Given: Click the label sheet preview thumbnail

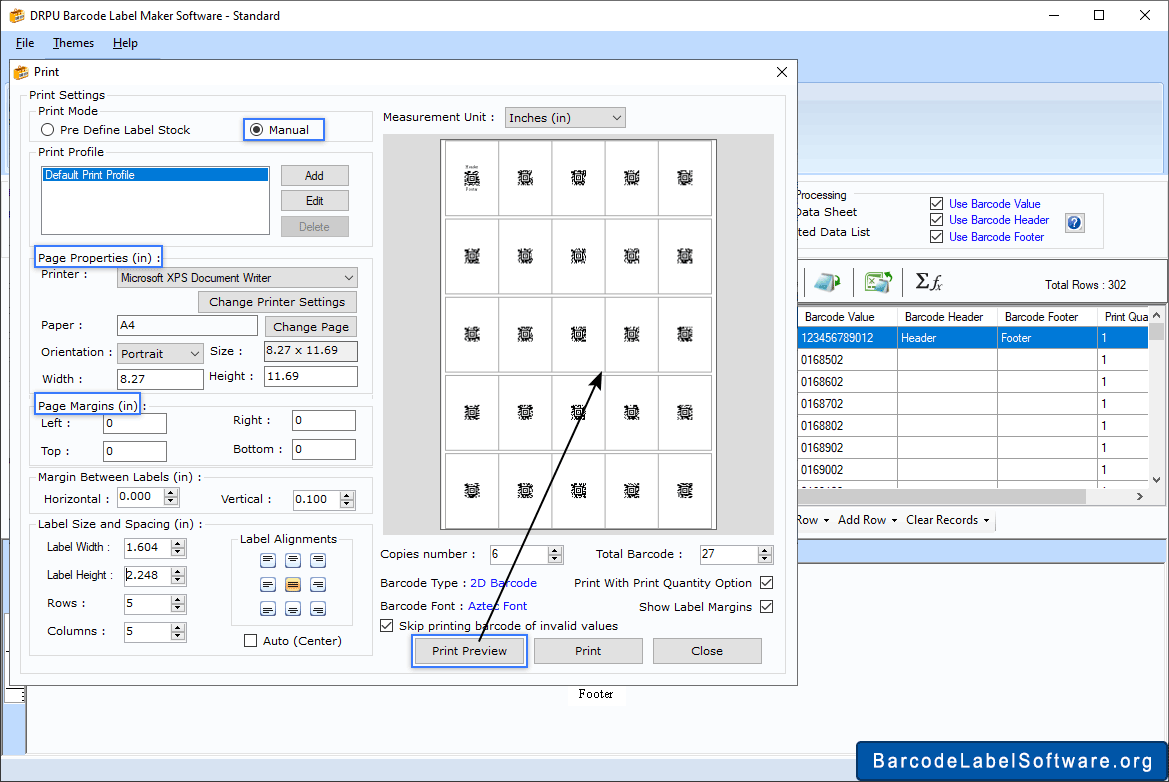Looking at the screenshot, I should (578, 334).
